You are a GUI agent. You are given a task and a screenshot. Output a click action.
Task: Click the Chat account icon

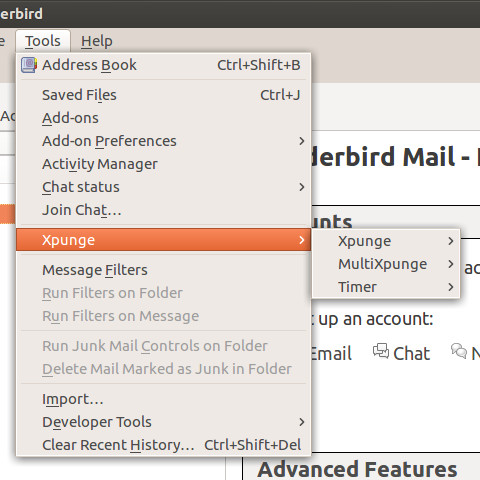coord(381,351)
